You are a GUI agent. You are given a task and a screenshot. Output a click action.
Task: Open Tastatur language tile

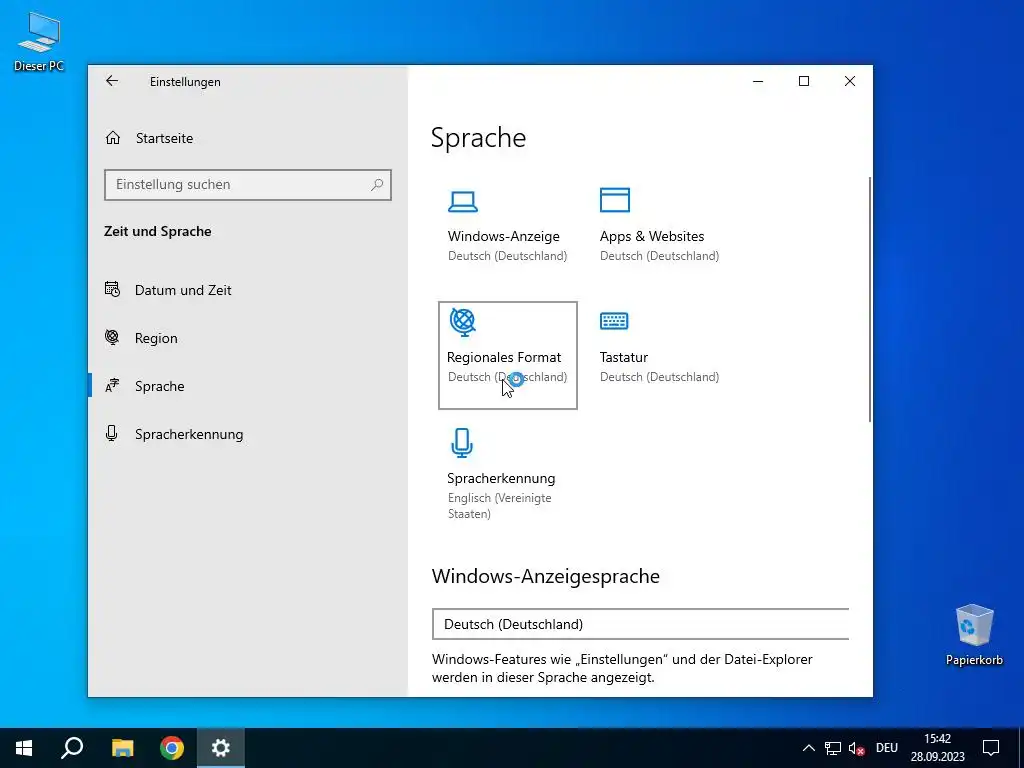point(660,356)
